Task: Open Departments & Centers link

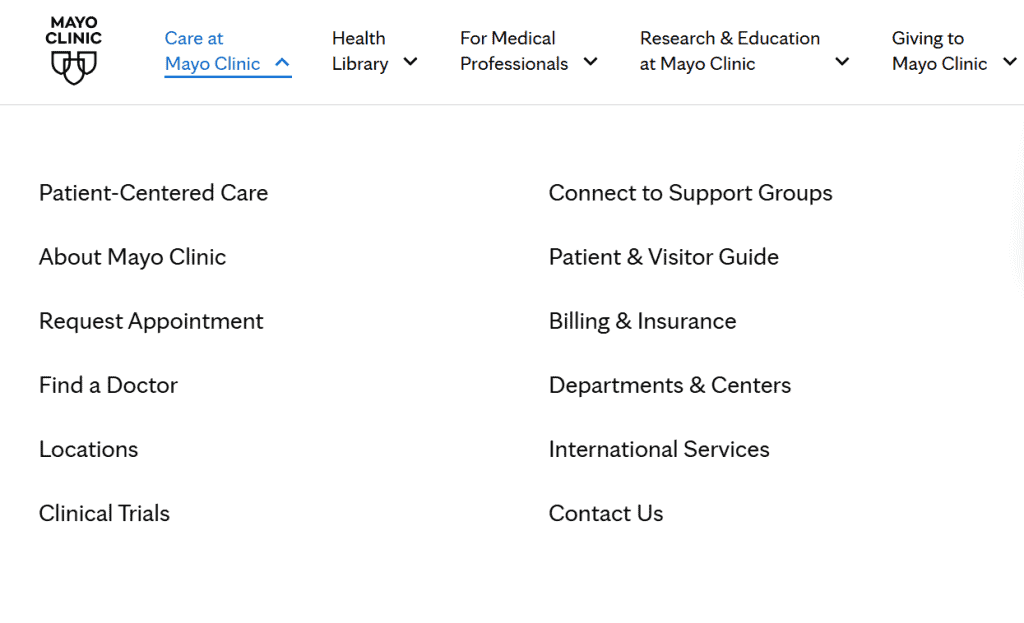Action: point(669,385)
